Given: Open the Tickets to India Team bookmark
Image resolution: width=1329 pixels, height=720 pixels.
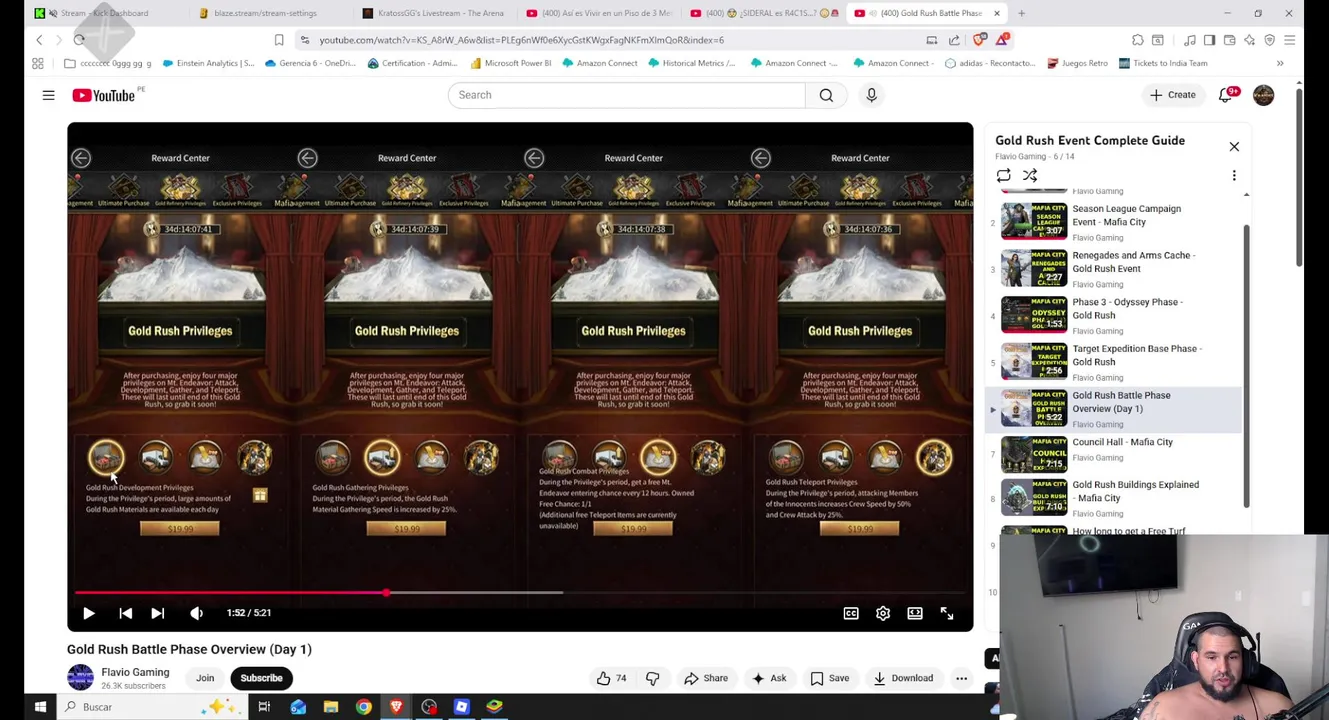Looking at the screenshot, I should pyautogui.click(x=1162, y=63).
